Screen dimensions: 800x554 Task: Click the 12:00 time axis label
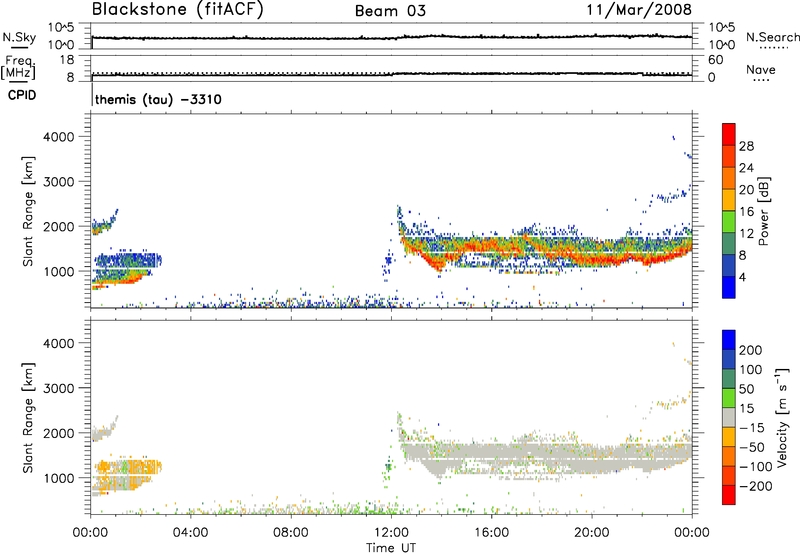tap(391, 533)
